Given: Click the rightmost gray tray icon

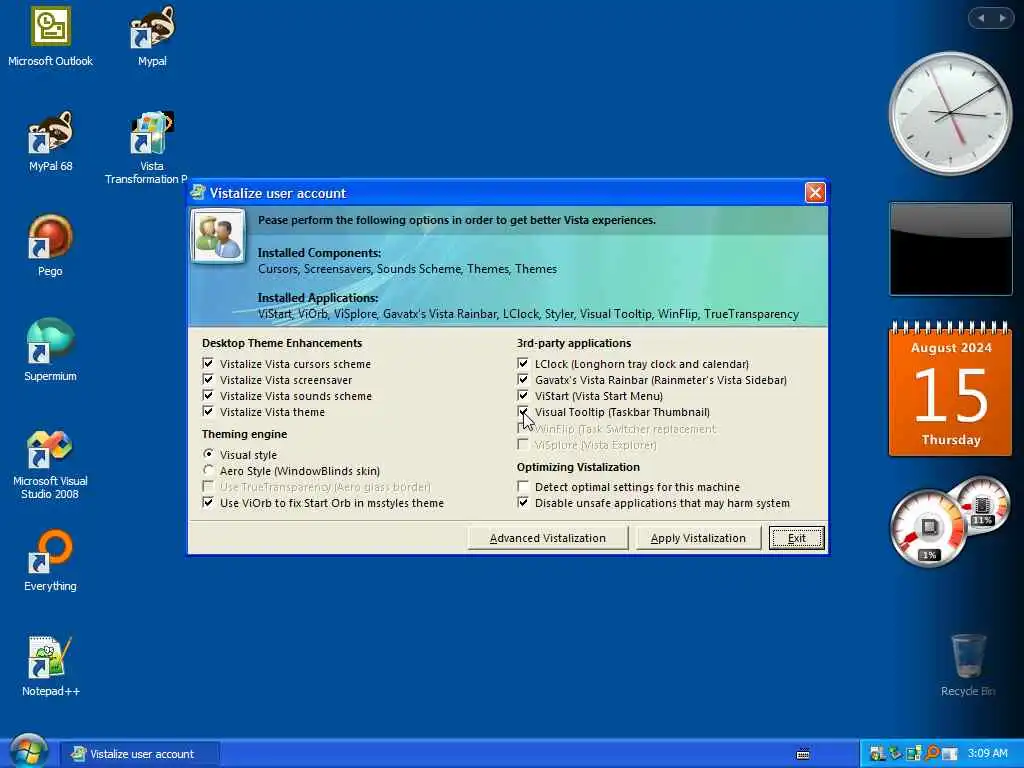Looking at the screenshot, I should pos(950,754).
